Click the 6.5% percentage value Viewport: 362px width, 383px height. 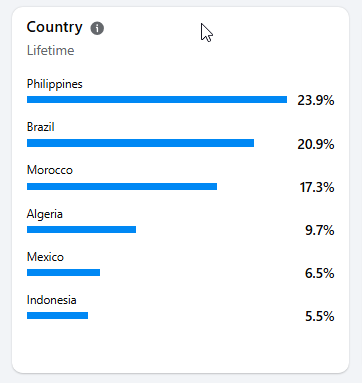pyautogui.click(x=320, y=273)
